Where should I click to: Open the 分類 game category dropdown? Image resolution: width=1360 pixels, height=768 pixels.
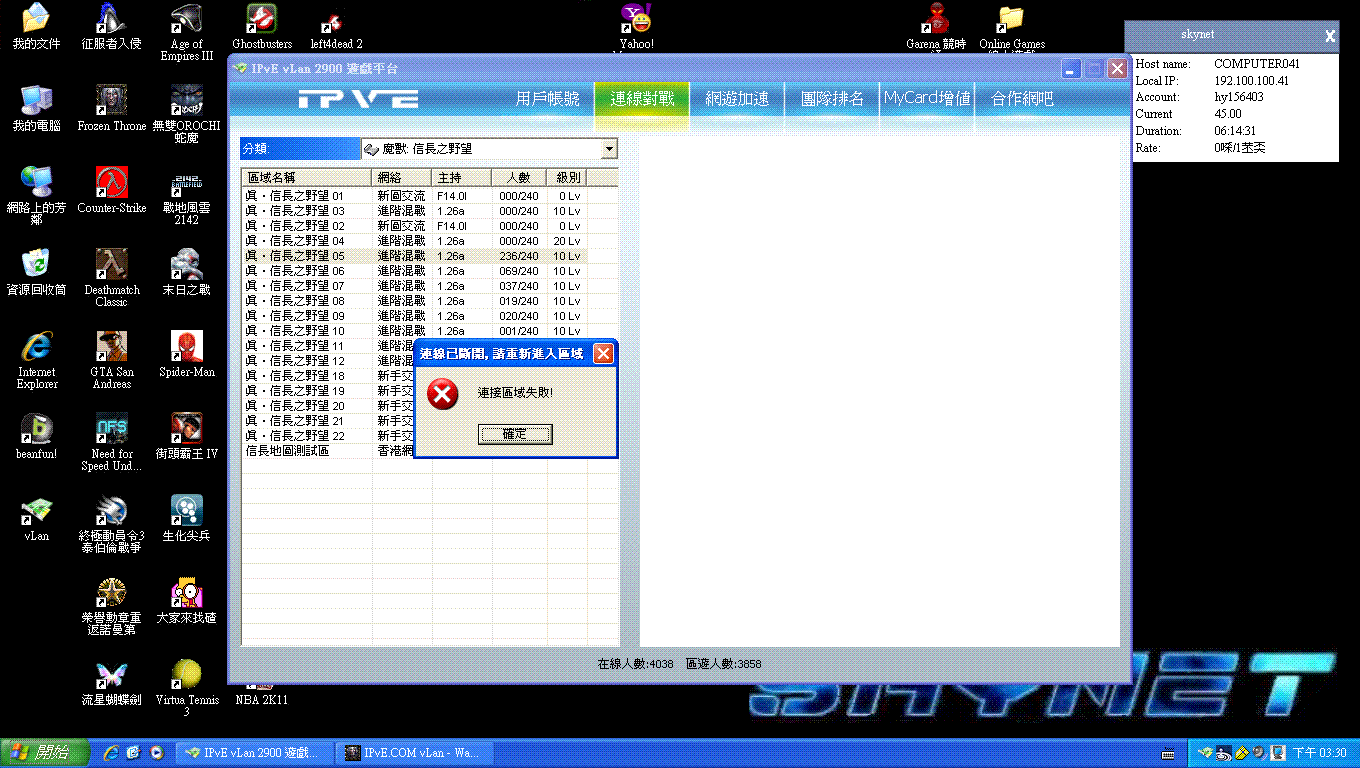(608, 149)
